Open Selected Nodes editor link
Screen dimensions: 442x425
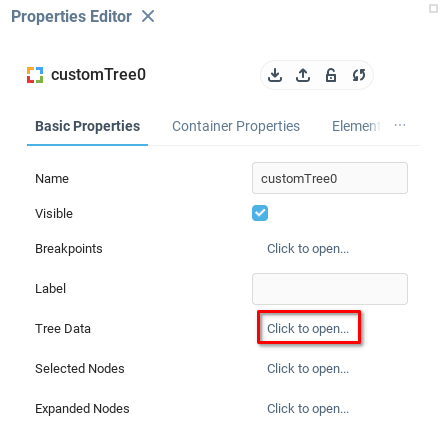[308, 368]
